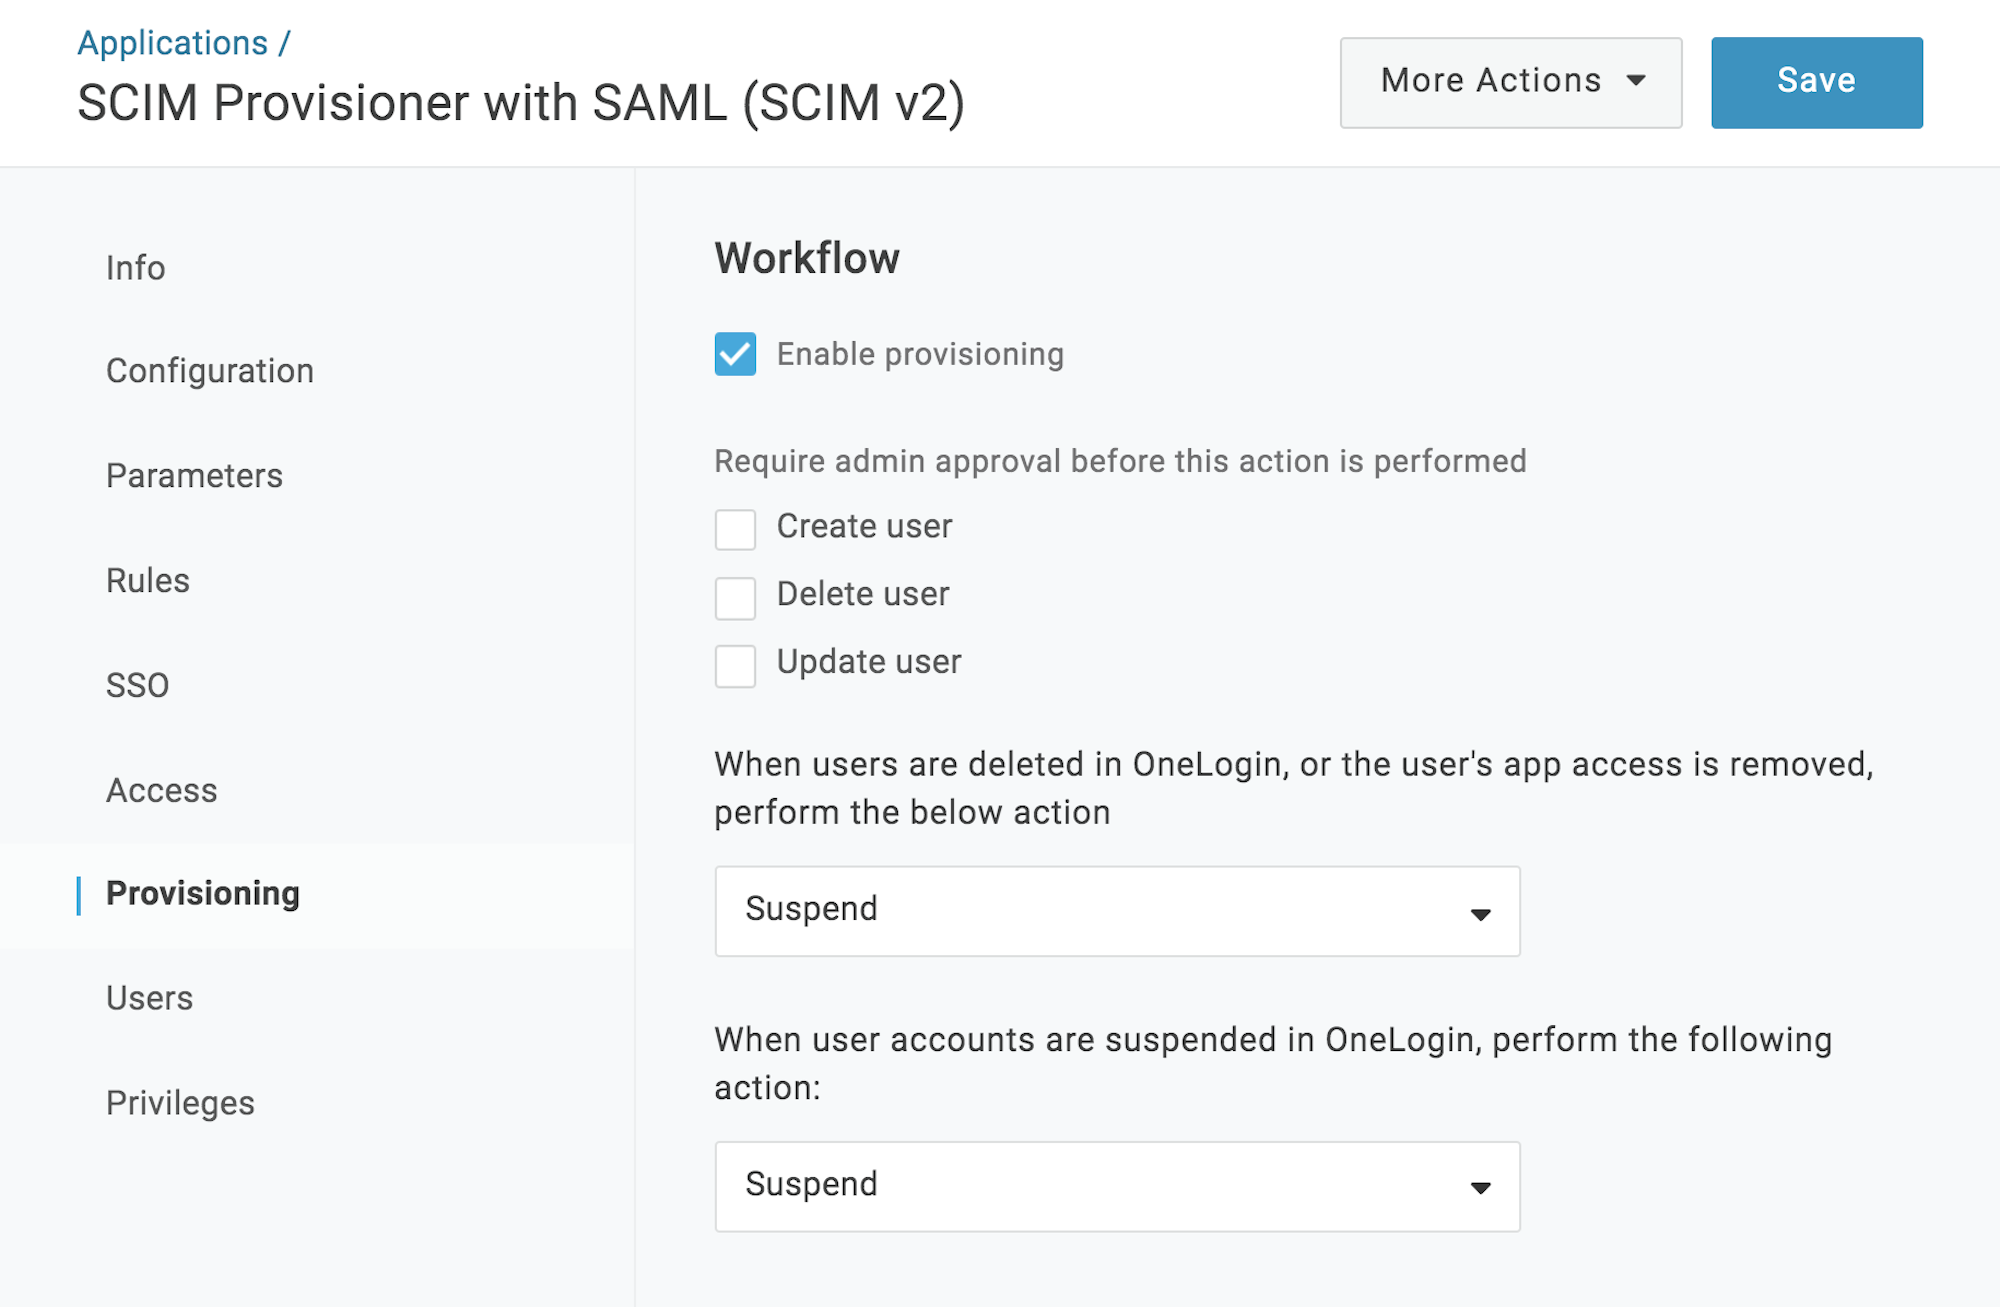This screenshot has height=1307, width=2000.
Task: View the Access tab
Action: pos(161,791)
